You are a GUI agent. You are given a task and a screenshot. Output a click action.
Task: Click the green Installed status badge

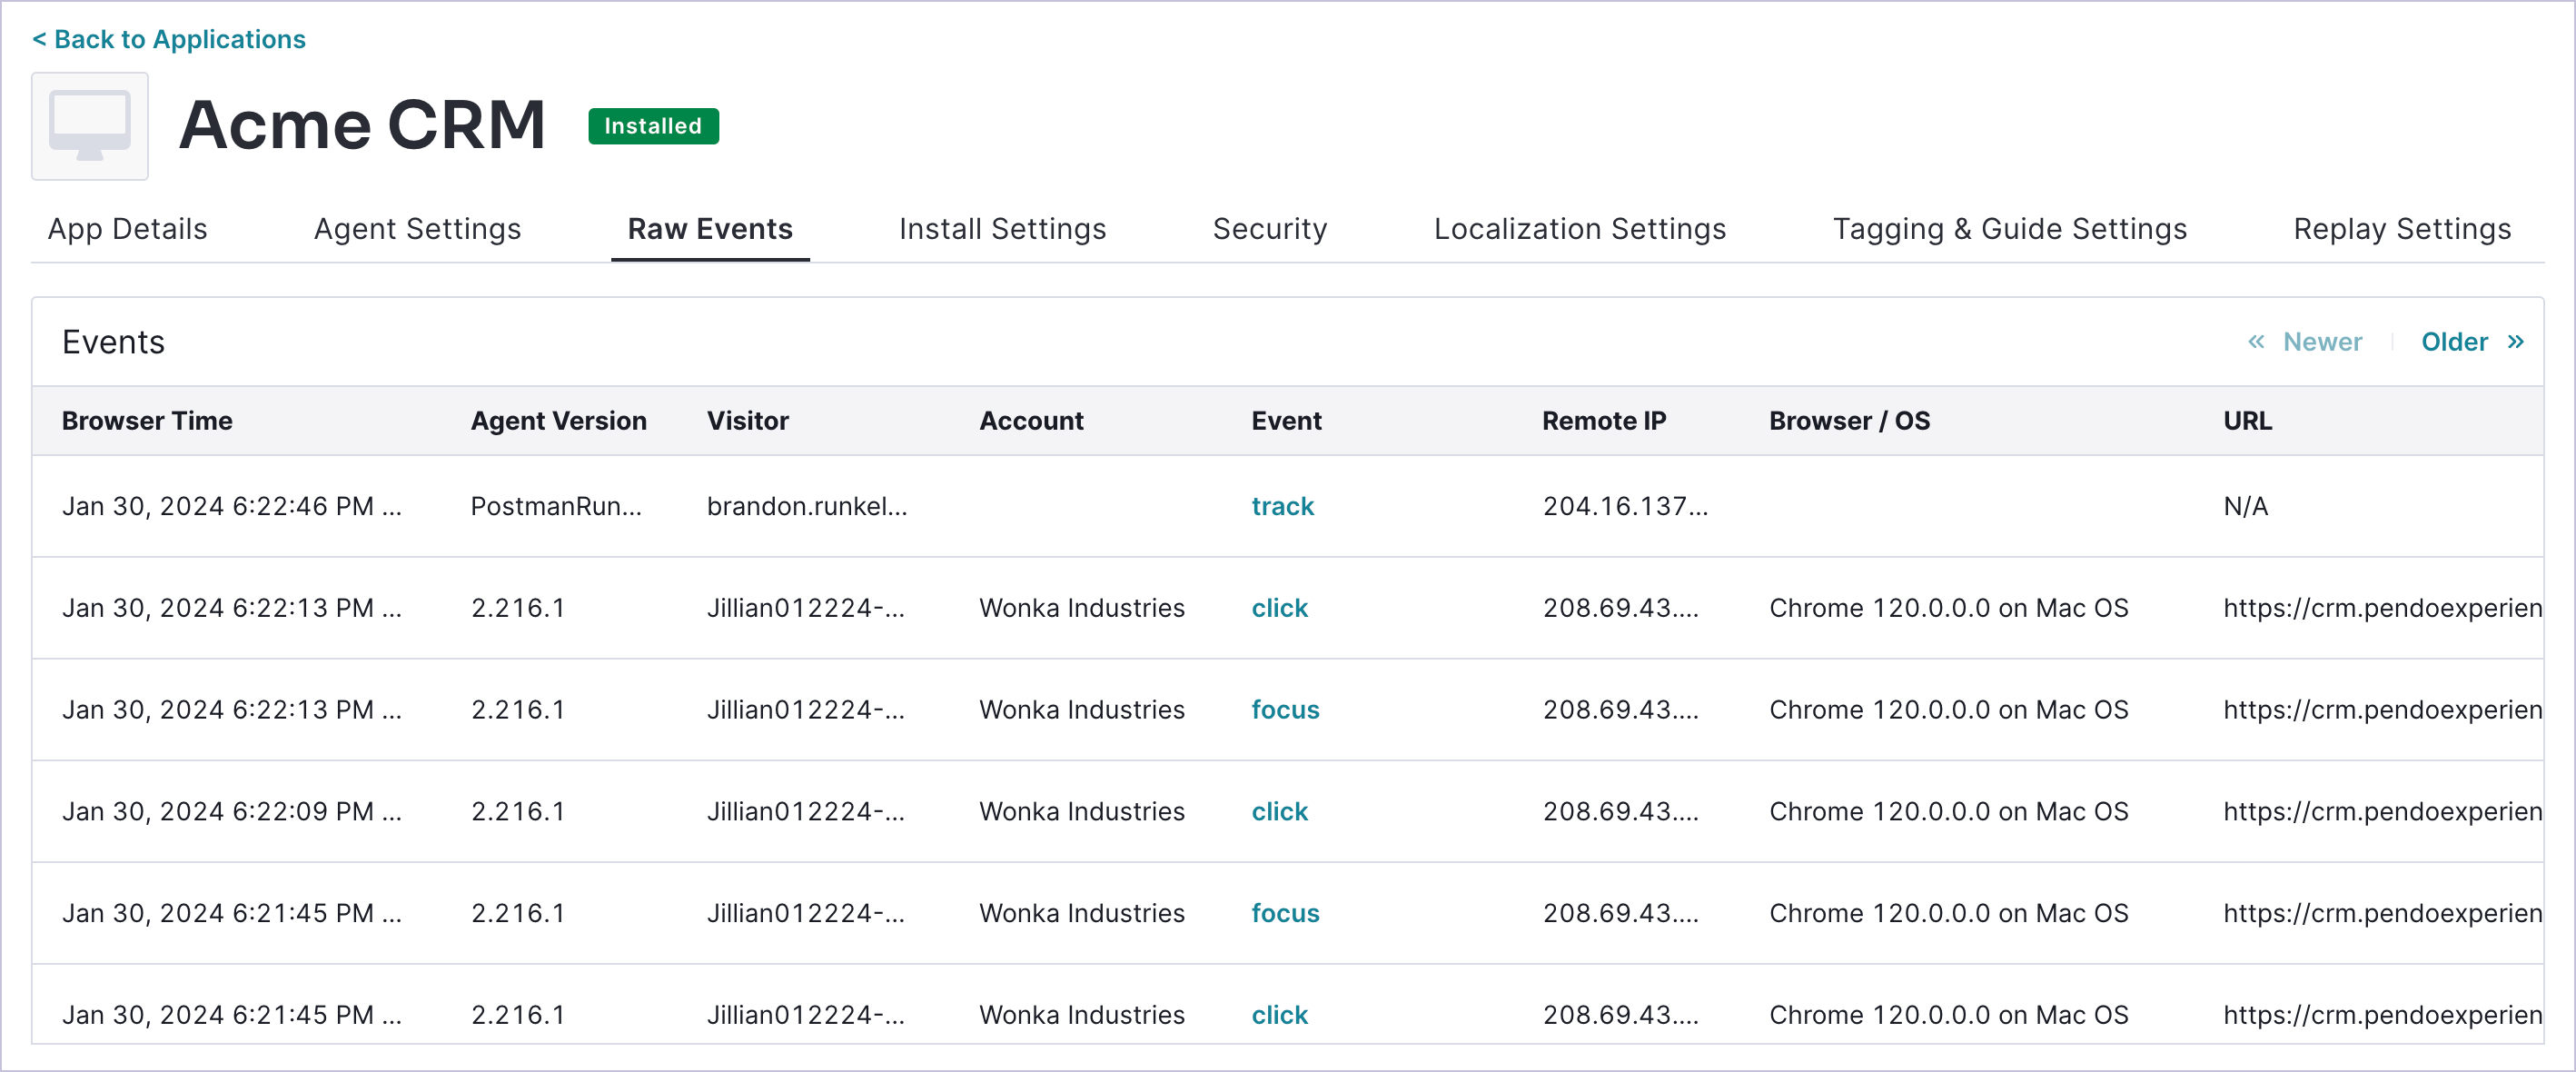[x=652, y=126]
